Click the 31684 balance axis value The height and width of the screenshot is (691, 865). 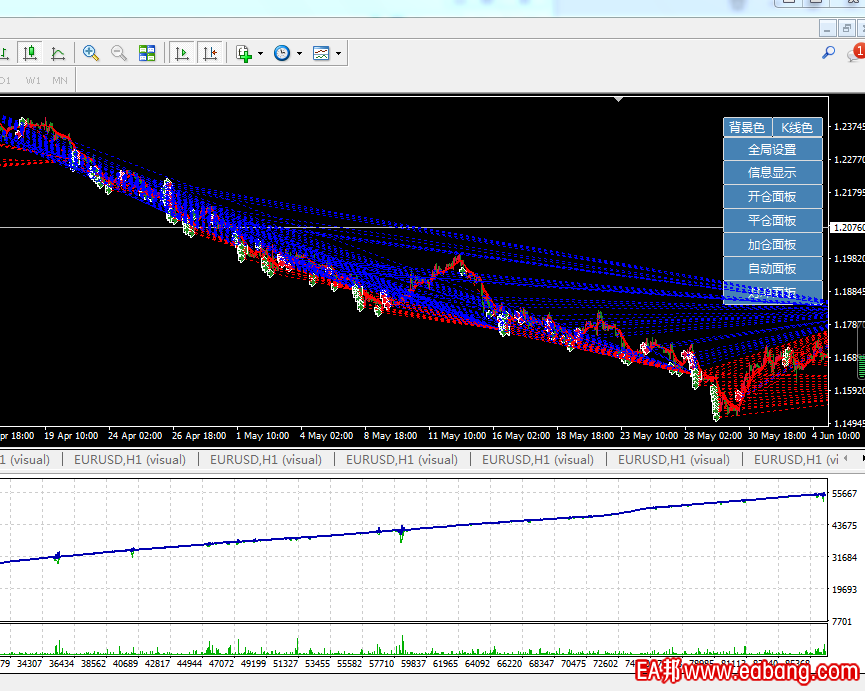(845, 558)
